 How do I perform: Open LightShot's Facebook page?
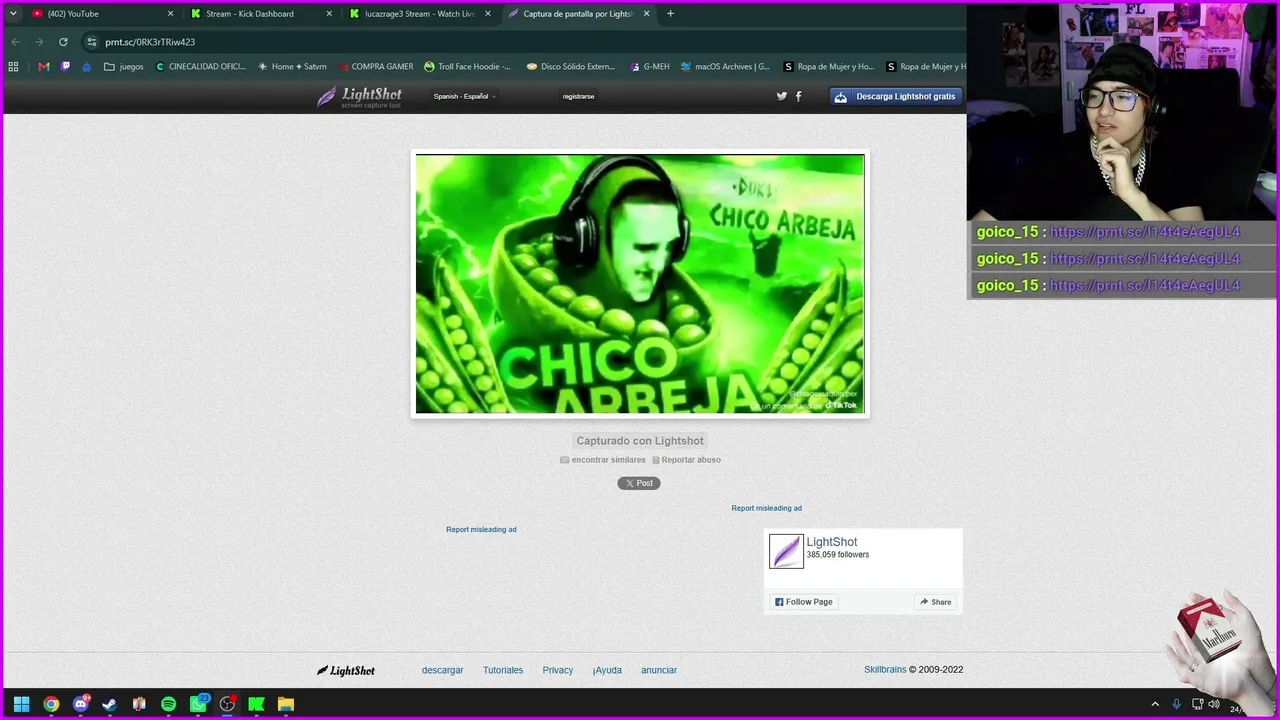(798, 96)
